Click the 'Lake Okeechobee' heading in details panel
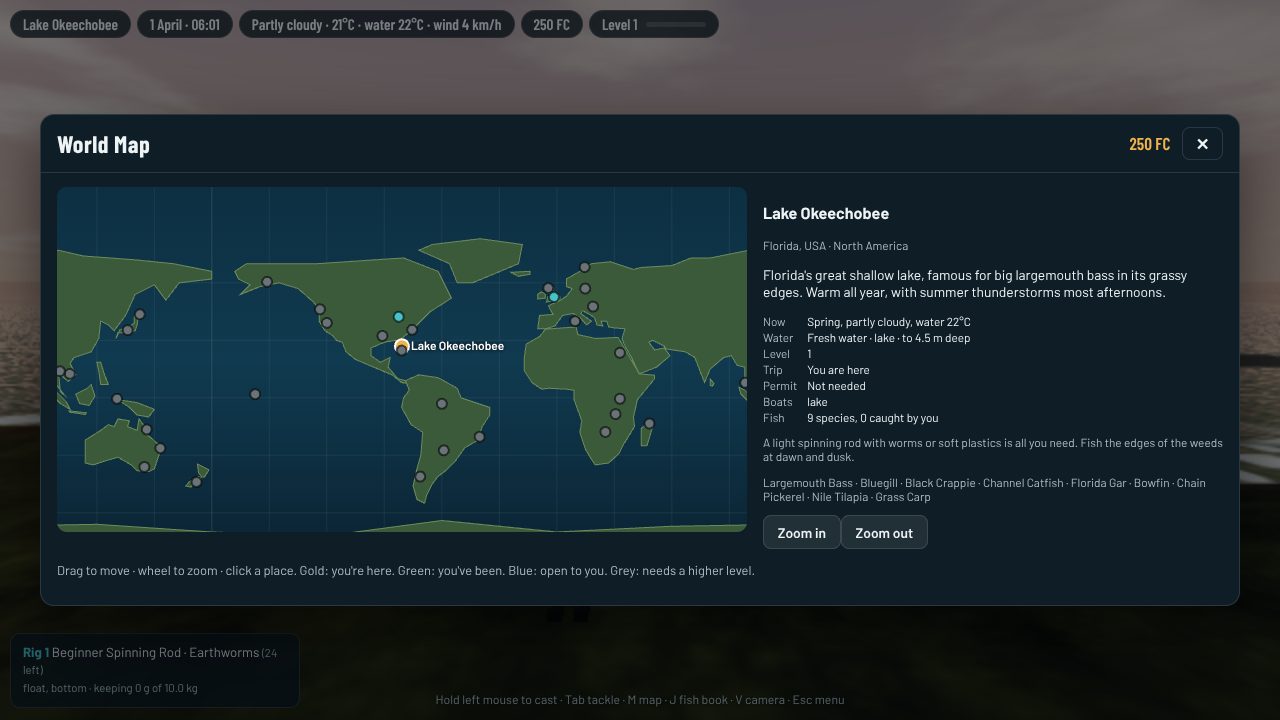 pyautogui.click(x=826, y=213)
